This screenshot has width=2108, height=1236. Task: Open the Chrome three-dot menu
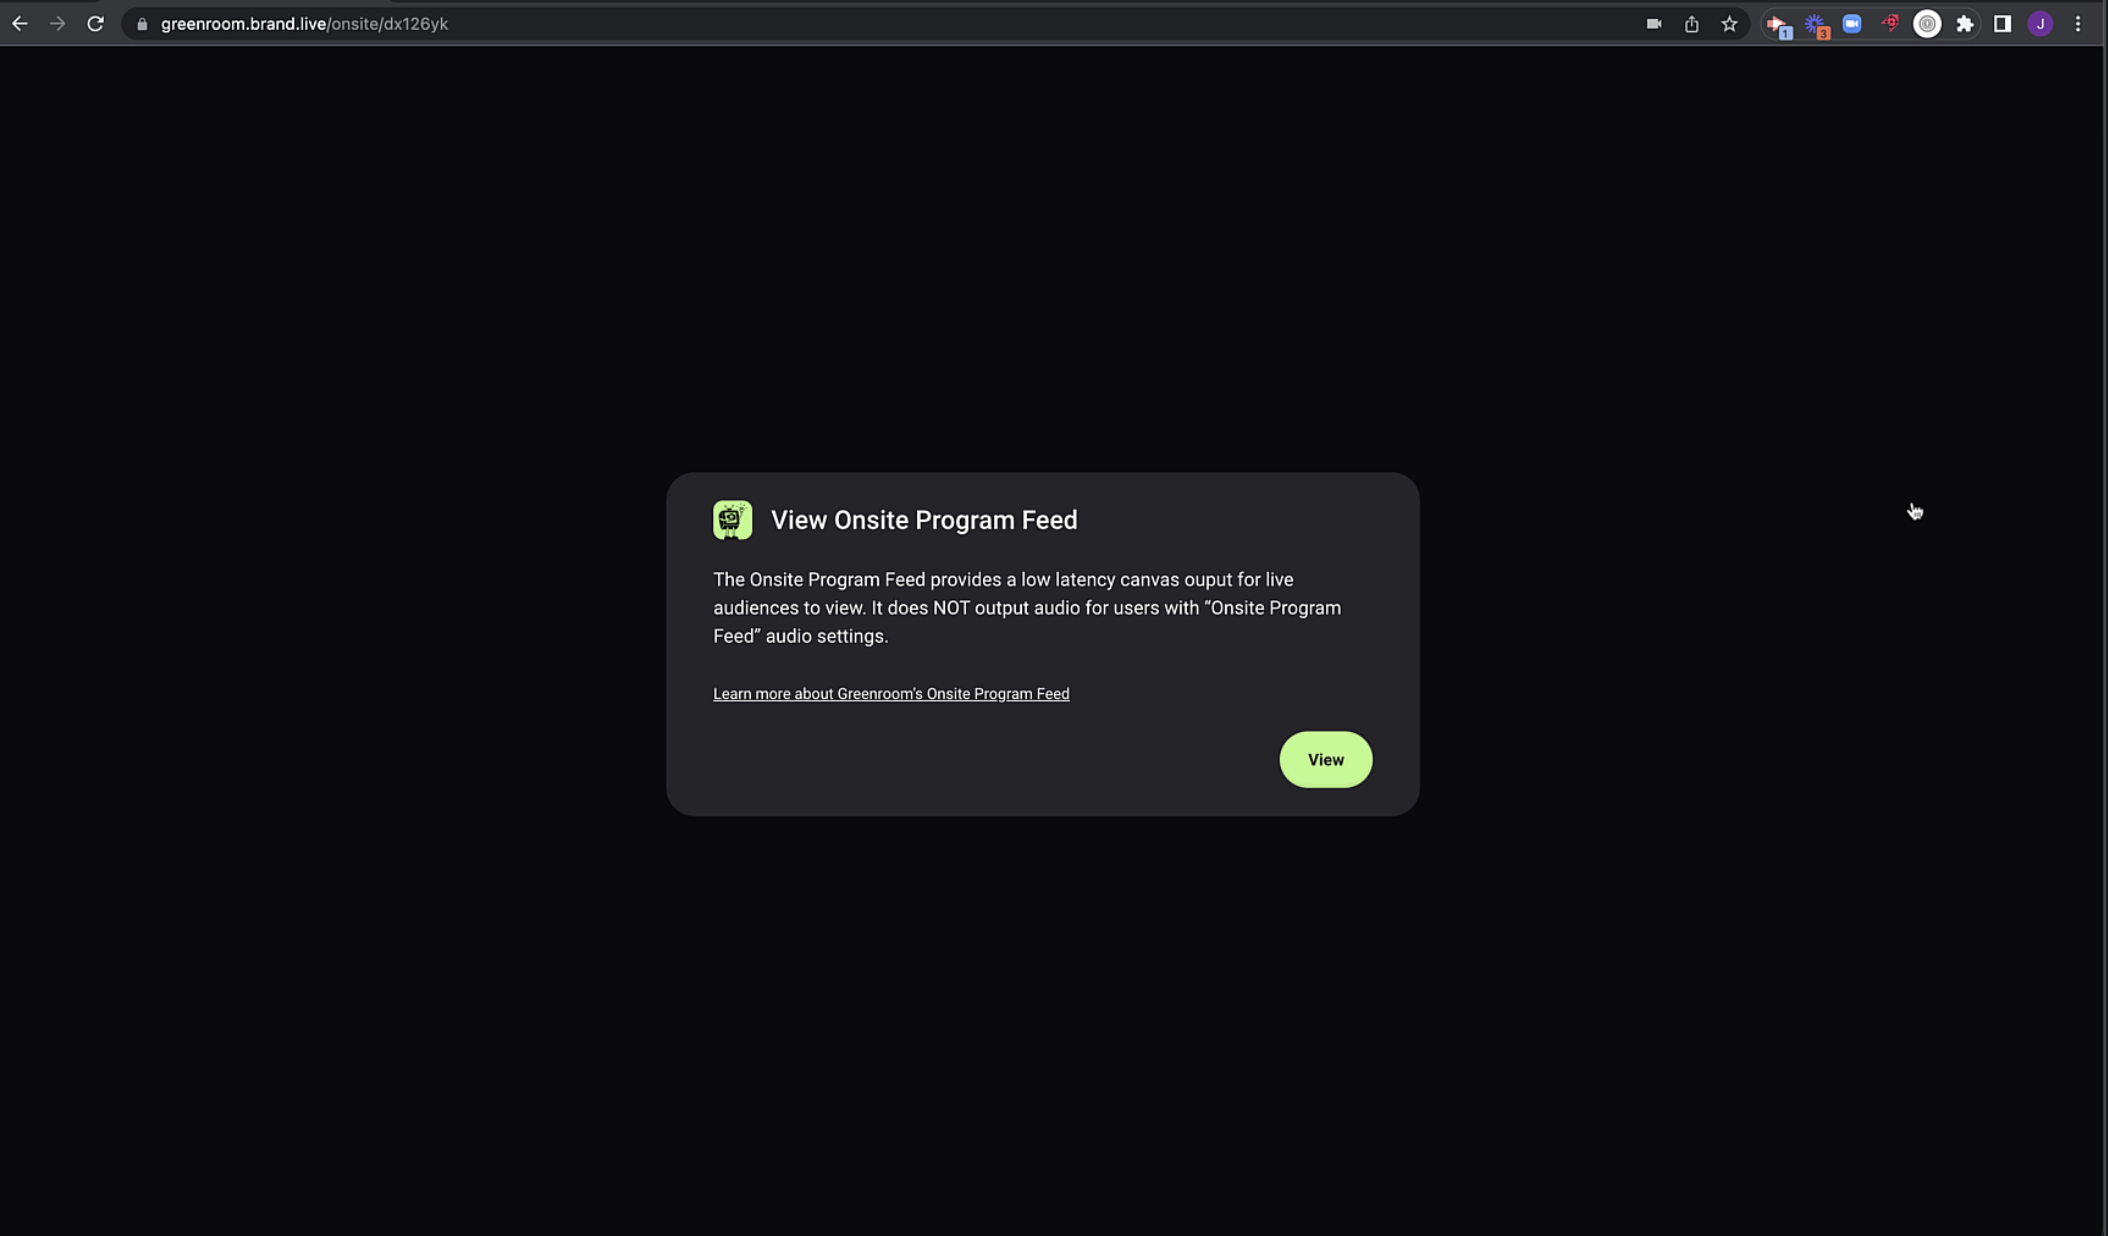[x=2078, y=24]
